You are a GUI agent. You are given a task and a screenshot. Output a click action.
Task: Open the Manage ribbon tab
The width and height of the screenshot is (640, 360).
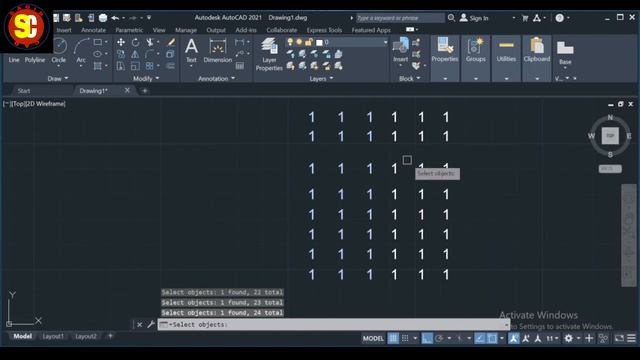coord(186,30)
